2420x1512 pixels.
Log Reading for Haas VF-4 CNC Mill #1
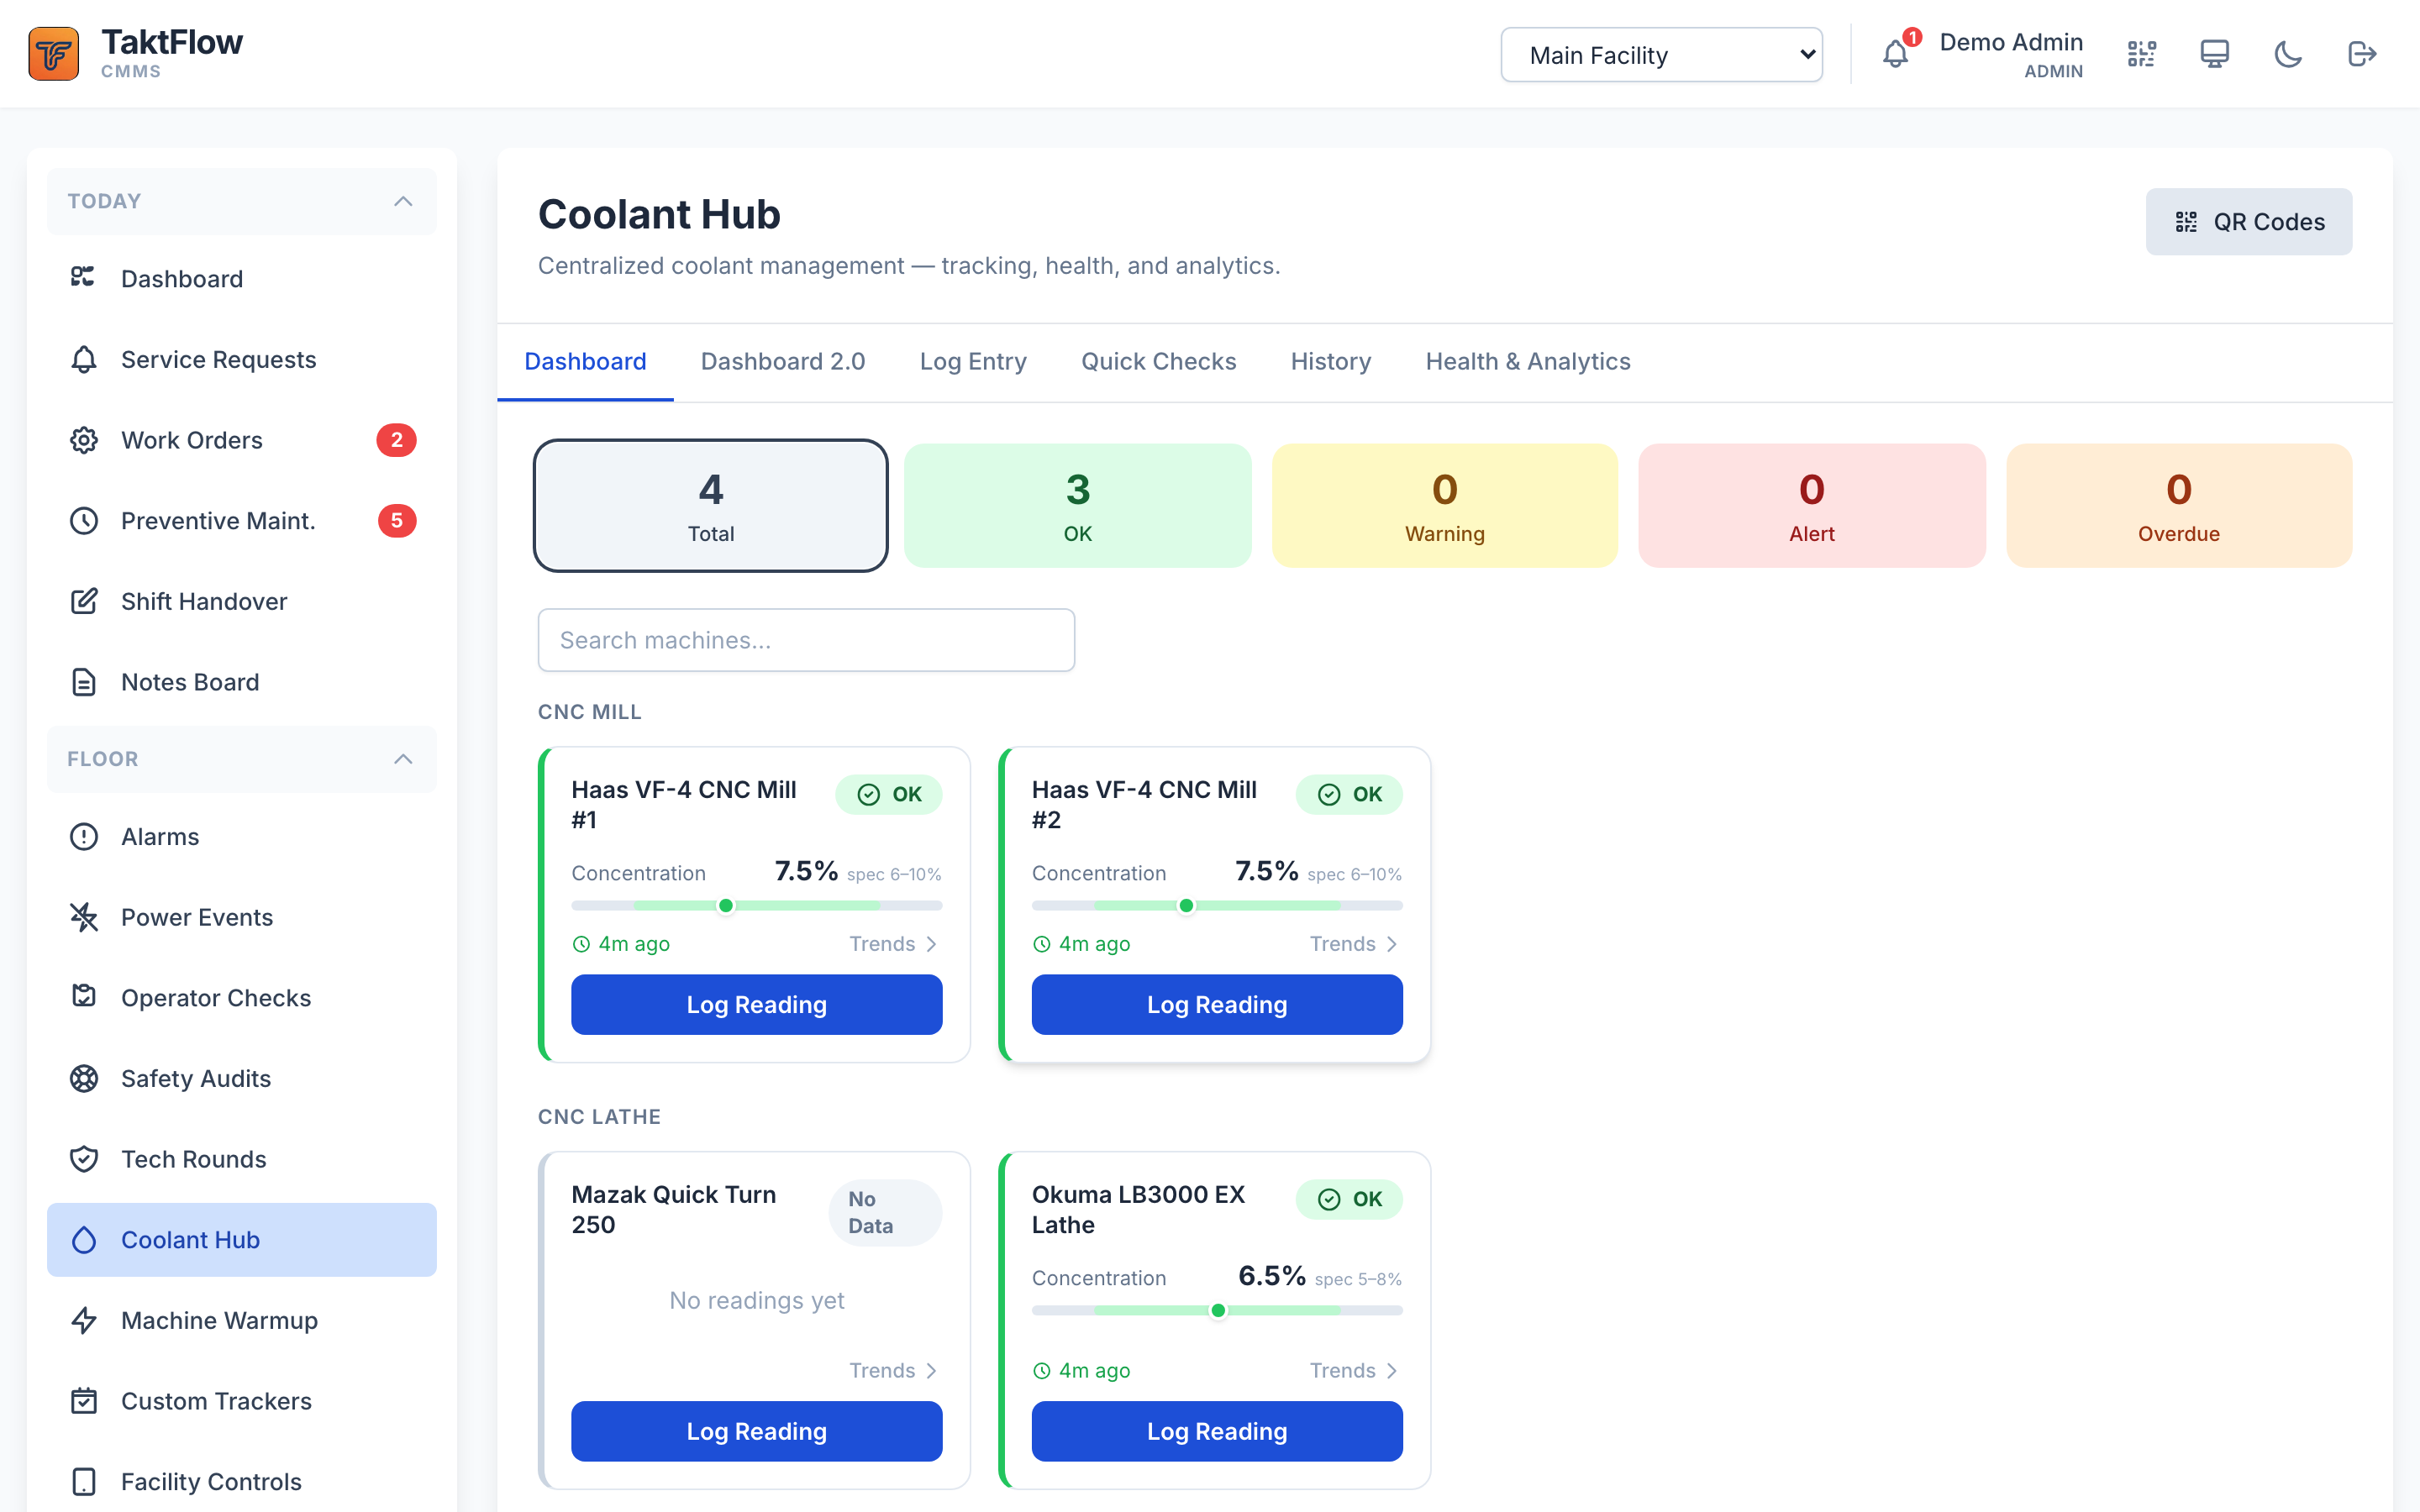click(756, 1004)
